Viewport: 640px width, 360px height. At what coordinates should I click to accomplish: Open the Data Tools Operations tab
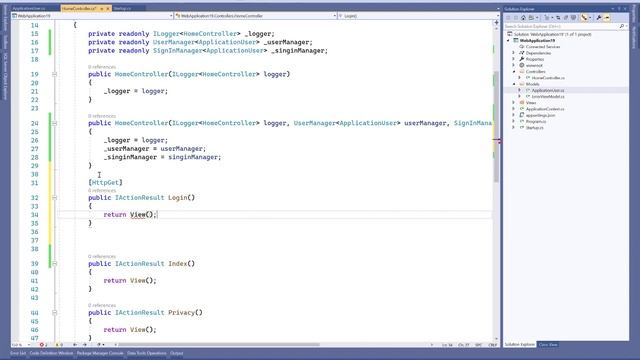pyautogui.click(x=147, y=353)
